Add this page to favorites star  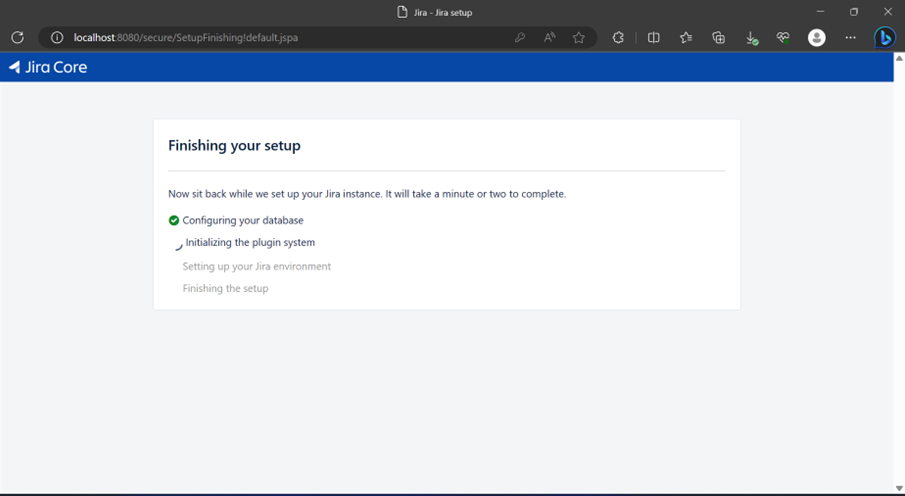579,38
